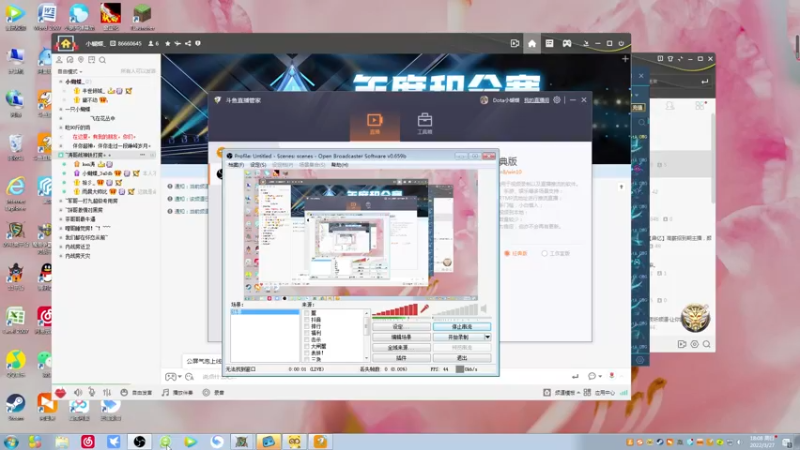800x450 pixels.
Task: Open settings gear in the Douyu window header
Action: (x=557, y=100)
